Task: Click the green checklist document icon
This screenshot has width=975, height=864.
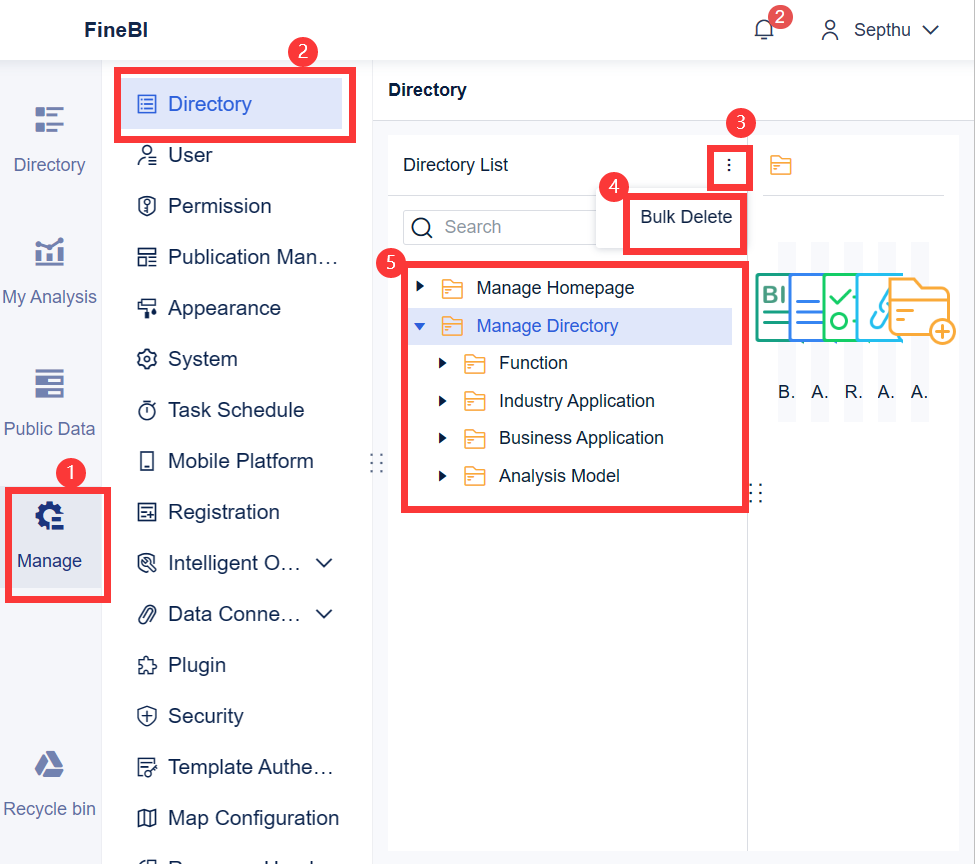Action: [x=840, y=308]
